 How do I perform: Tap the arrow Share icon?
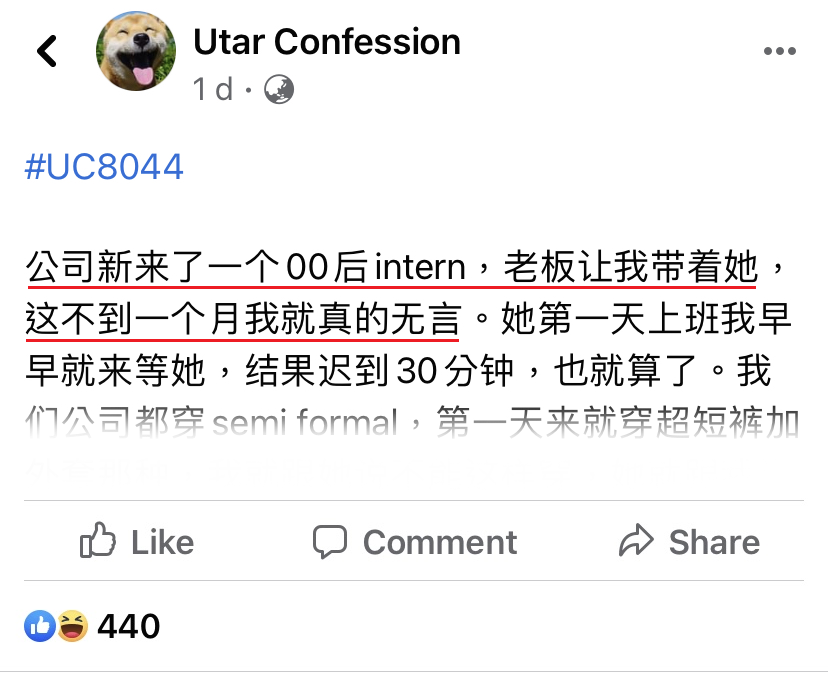[636, 542]
